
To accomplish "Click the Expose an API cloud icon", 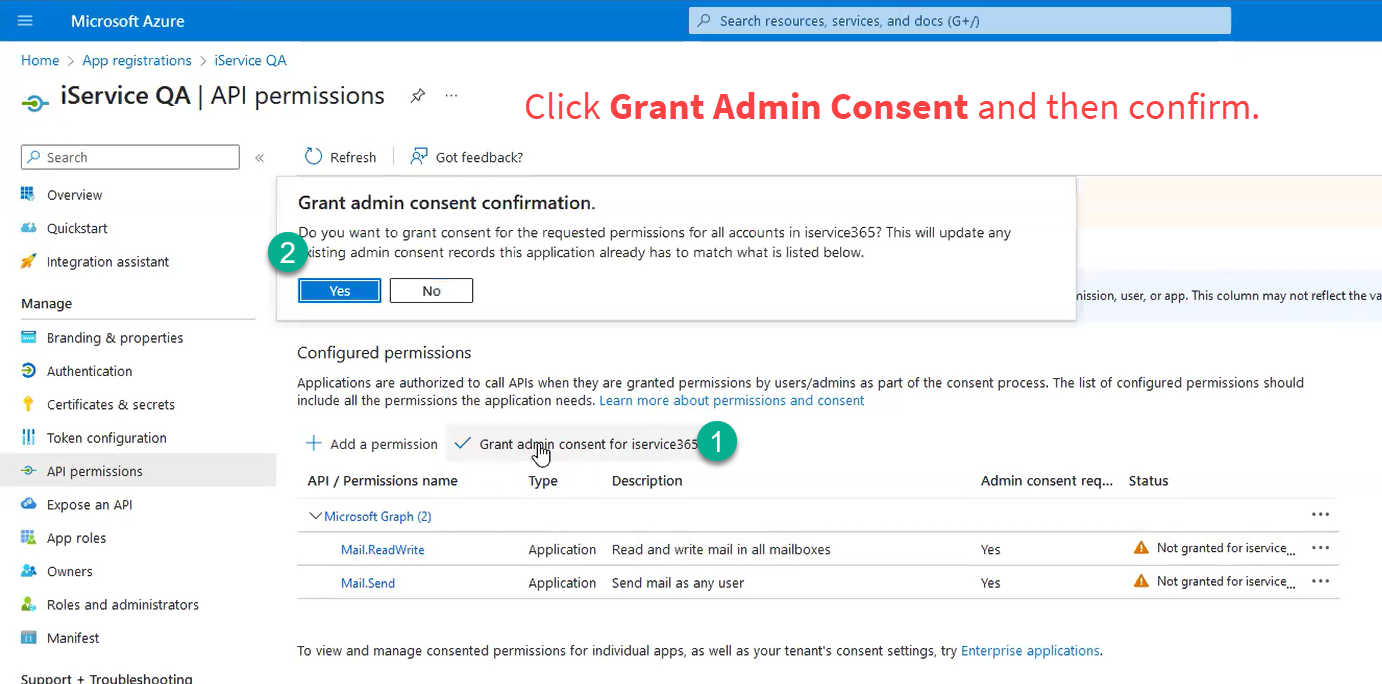I will [28, 504].
